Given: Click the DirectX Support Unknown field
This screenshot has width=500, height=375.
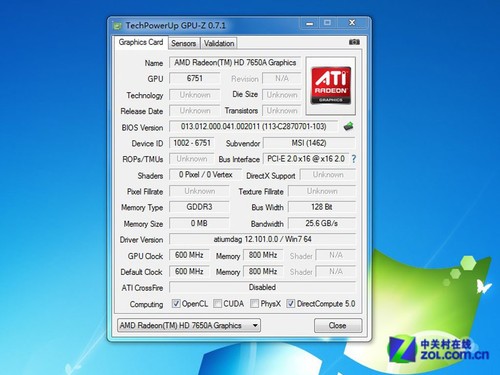Looking at the screenshot, I should click(x=328, y=175).
